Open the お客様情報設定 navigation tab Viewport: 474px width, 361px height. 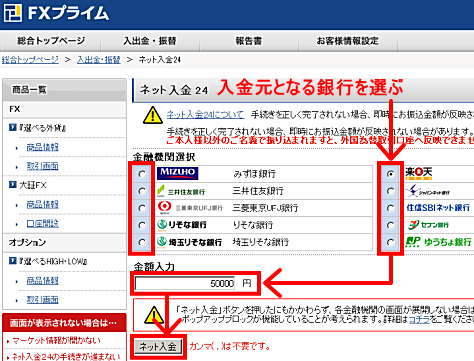tap(348, 41)
